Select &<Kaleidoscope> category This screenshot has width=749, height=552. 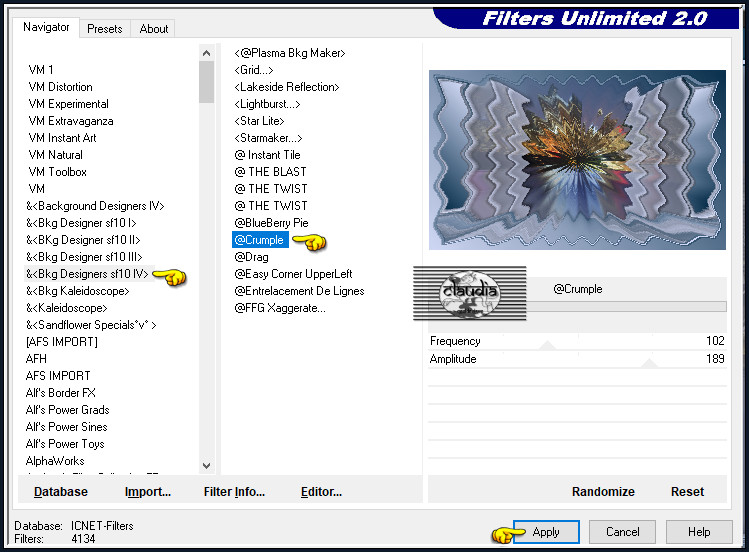coord(67,308)
